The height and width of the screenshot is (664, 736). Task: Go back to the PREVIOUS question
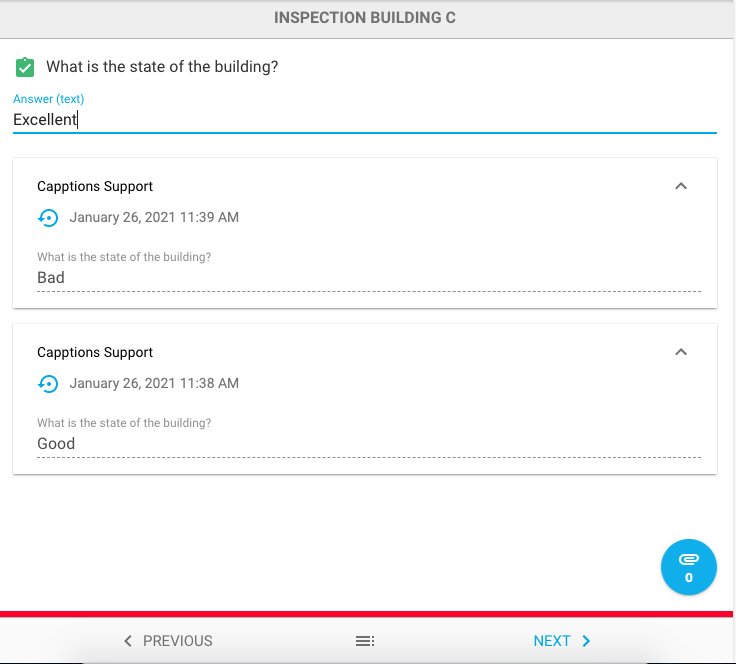pos(168,641)
